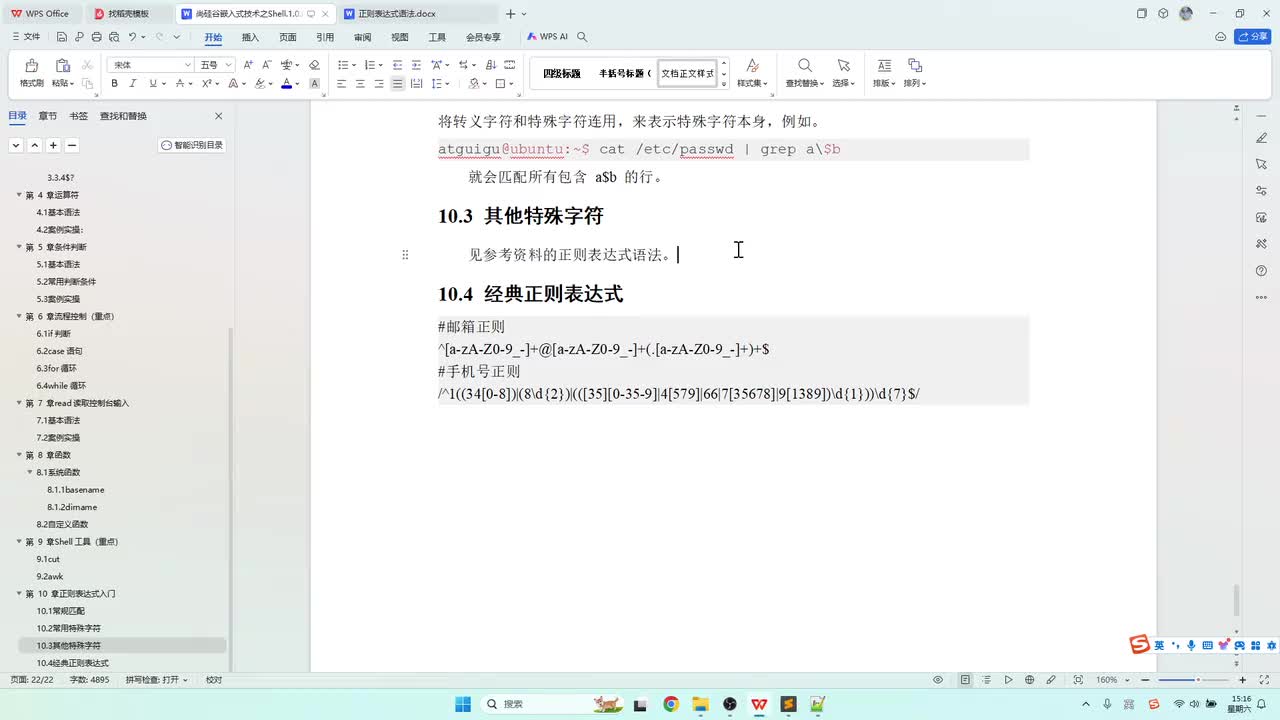Click the increase indent icon

pyautogui.click(x=416, y=65)
